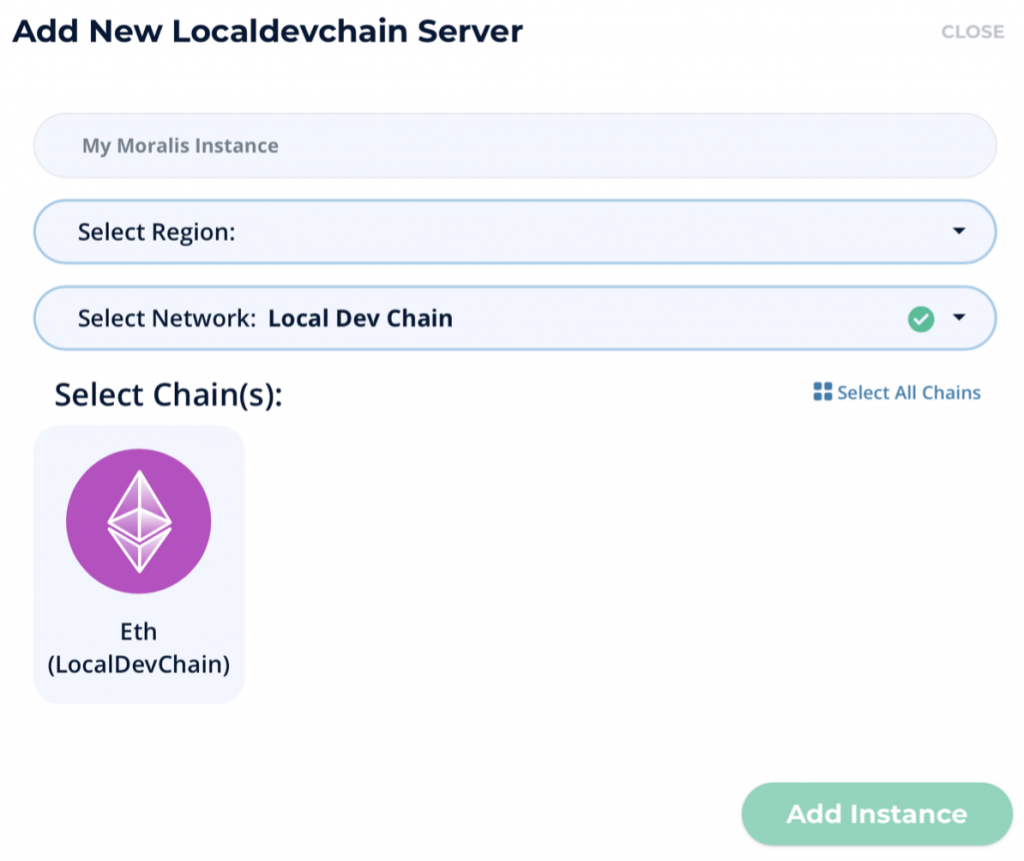The width and height of the screenshot is (1024, 861).
Task: Click the Local Dev Chain network value
Action: [x=360, y=318]
